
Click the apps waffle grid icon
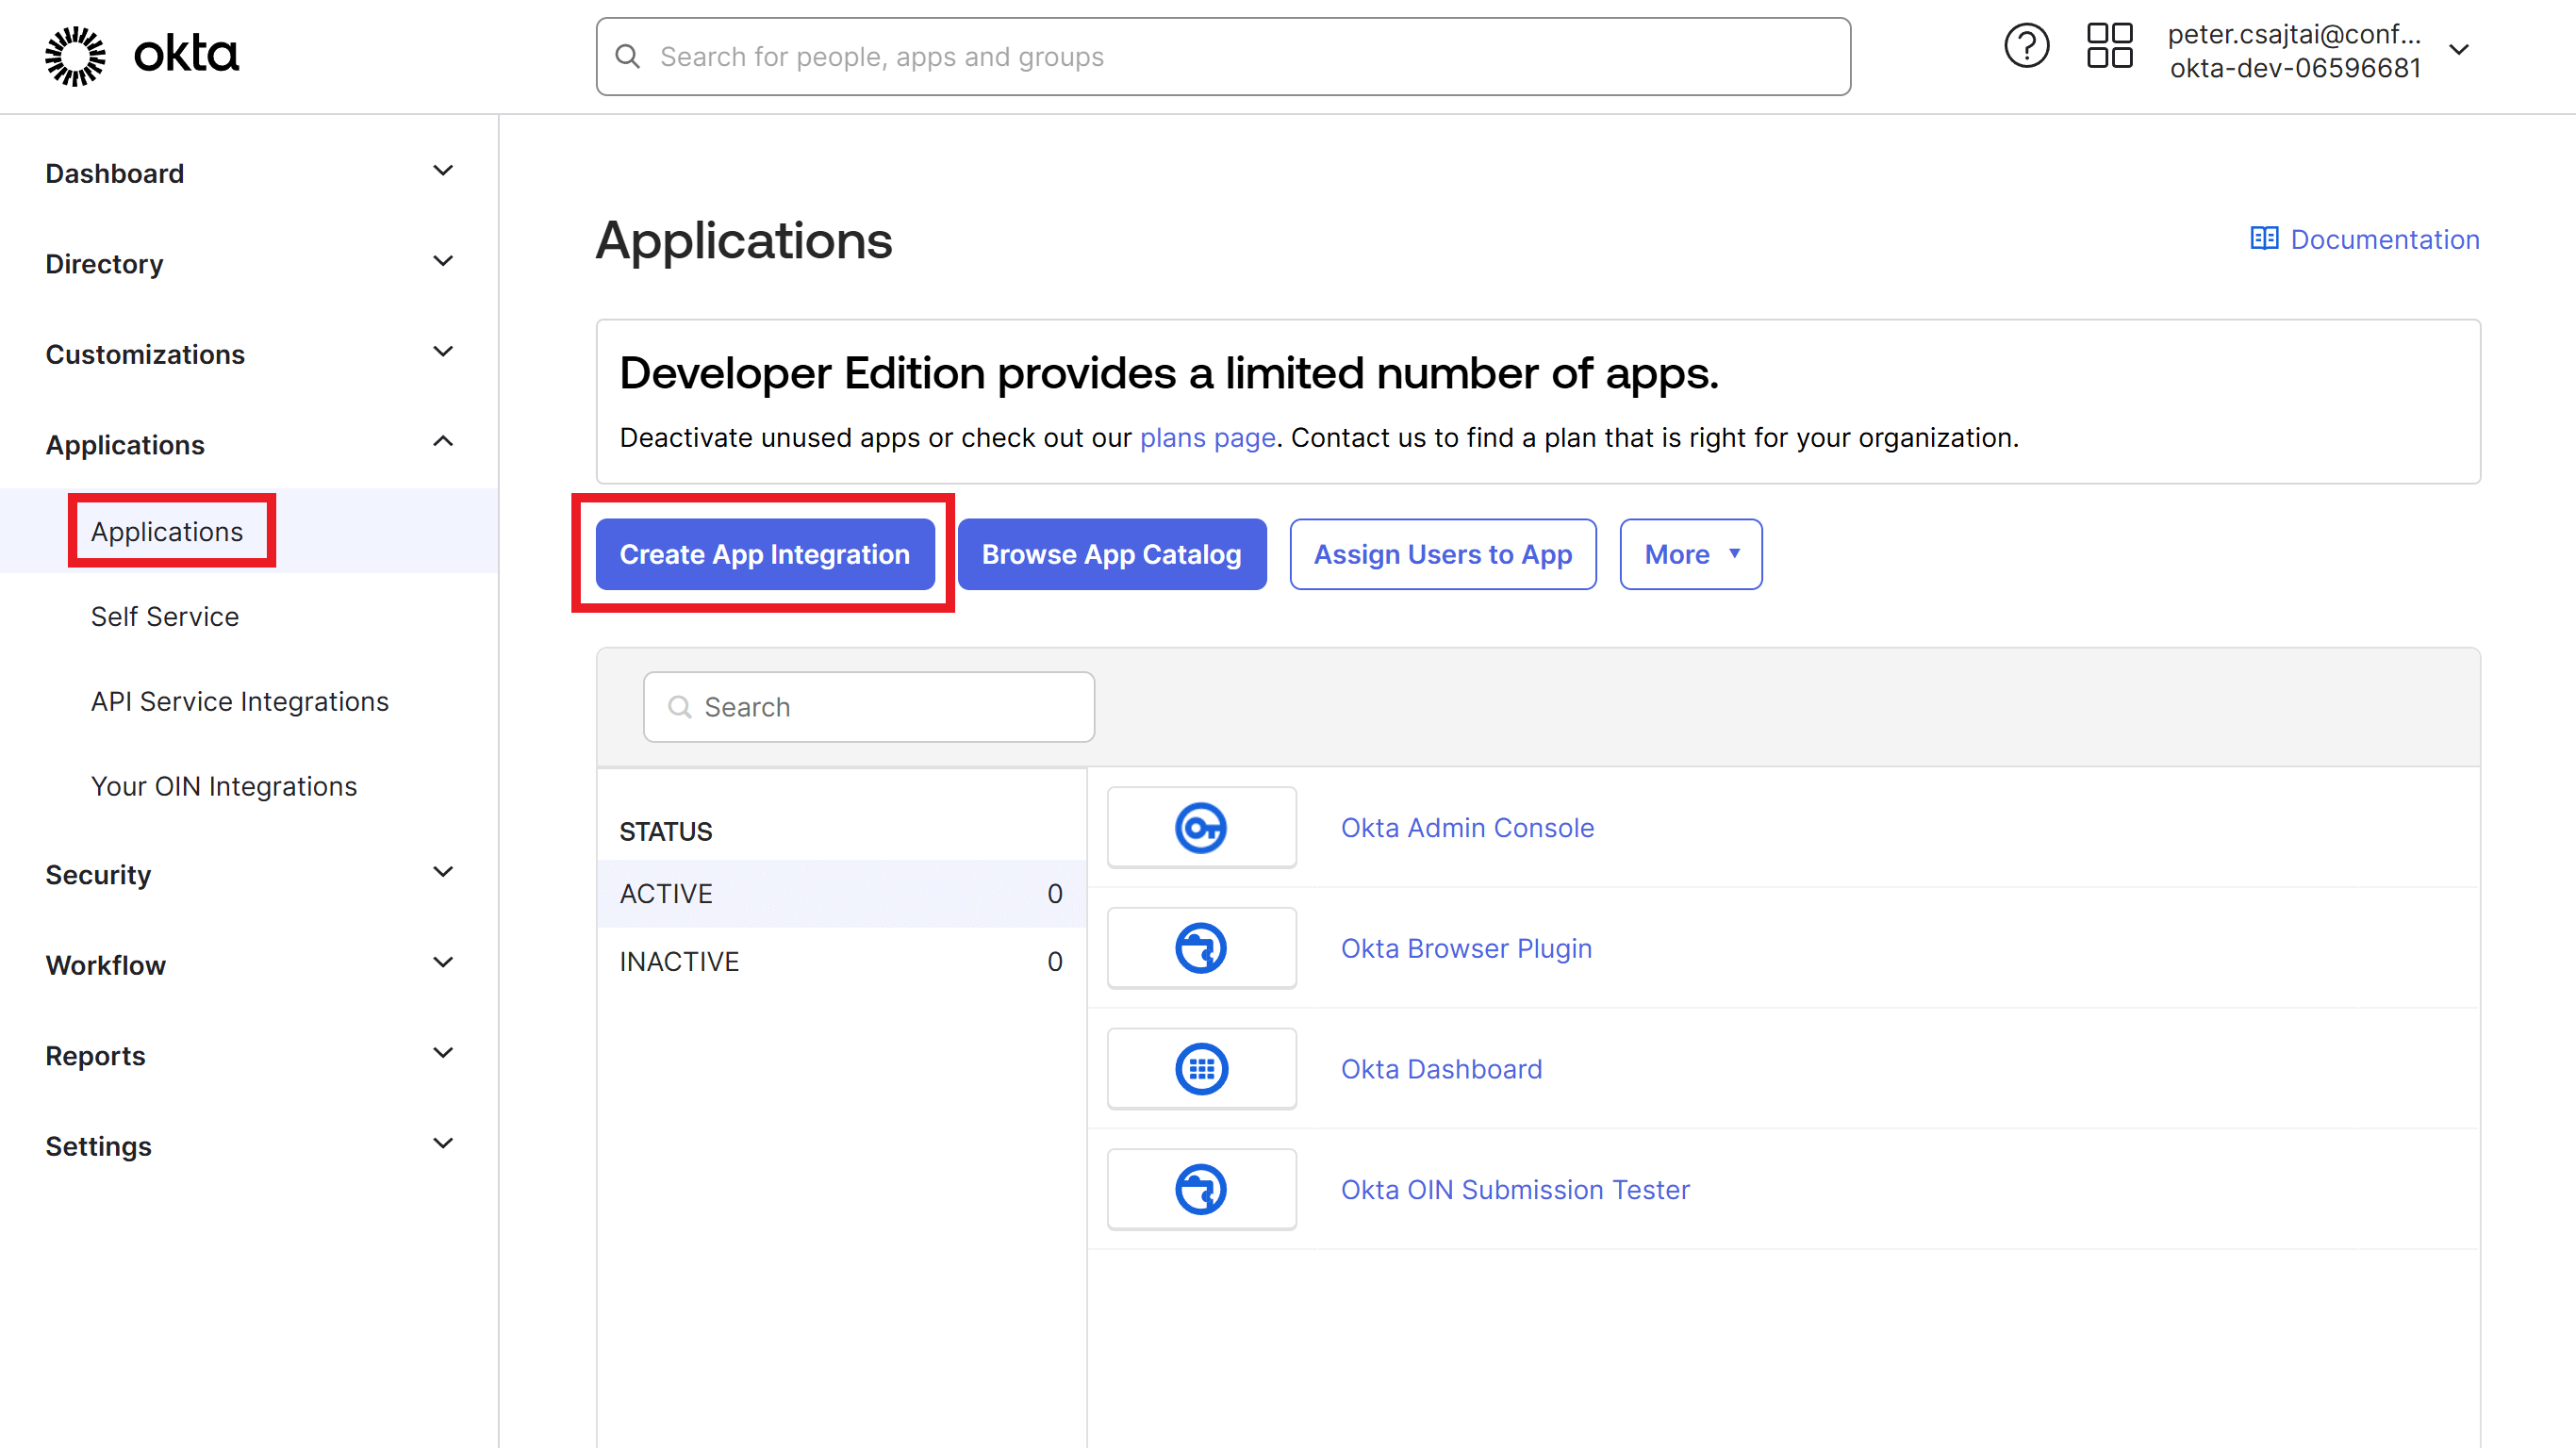[2109, 45]
